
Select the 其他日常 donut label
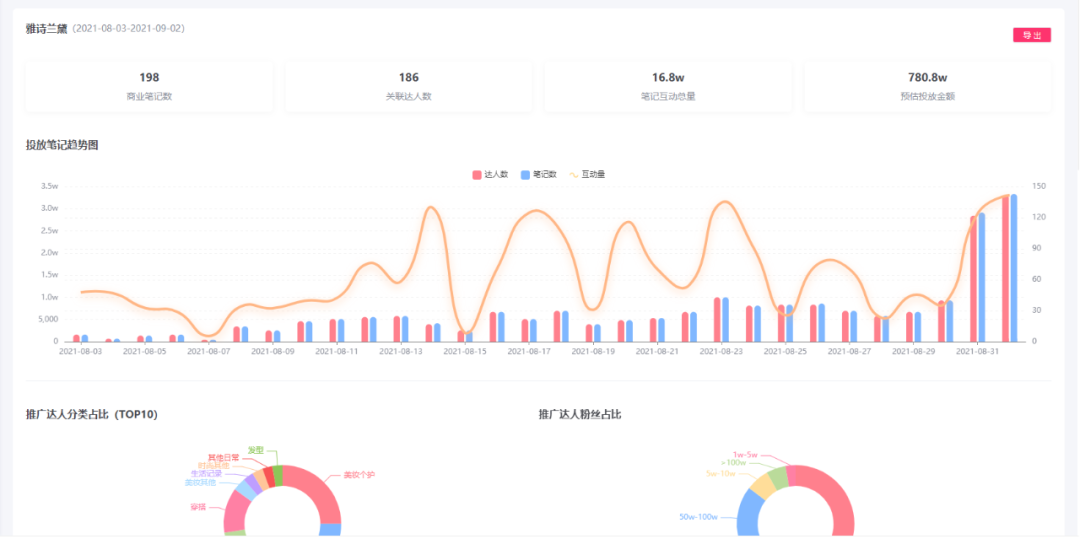pos(224,458)
